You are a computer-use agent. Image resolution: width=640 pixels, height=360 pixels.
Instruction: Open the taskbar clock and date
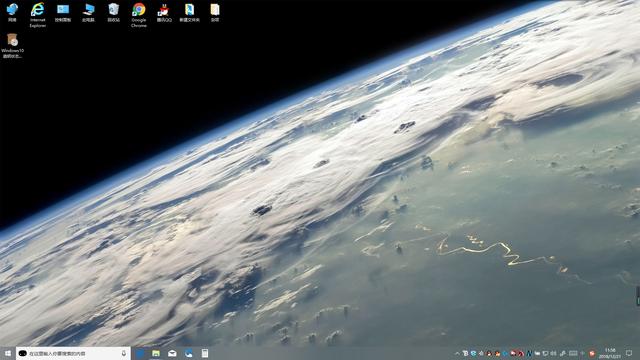(610, 353)
